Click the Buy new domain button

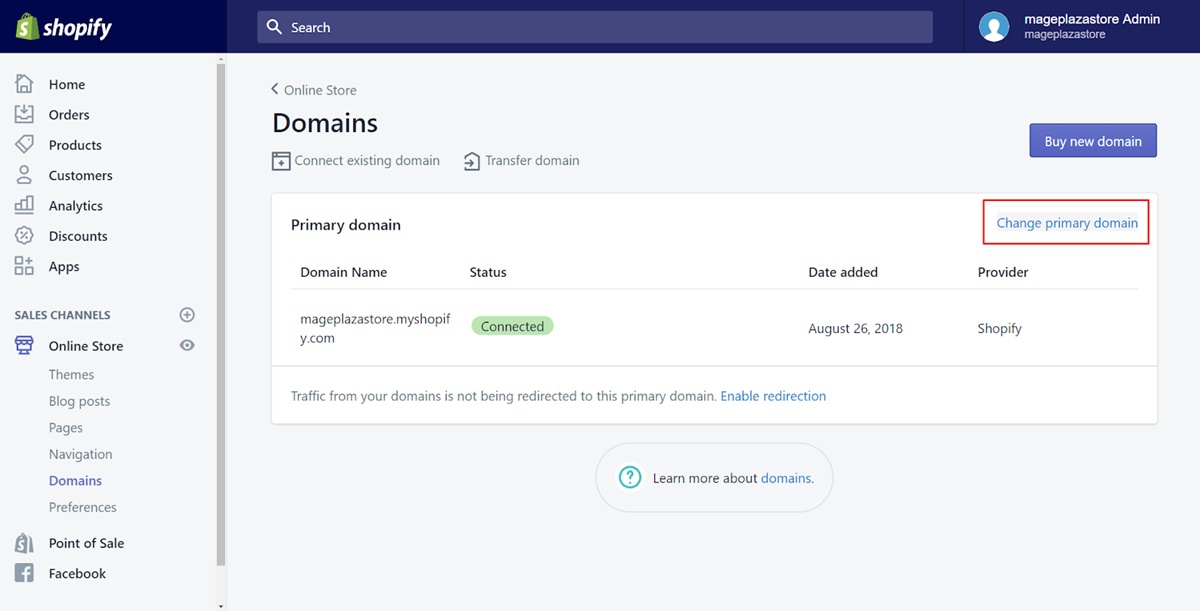pyautogui.click(x=1093, y=141)
